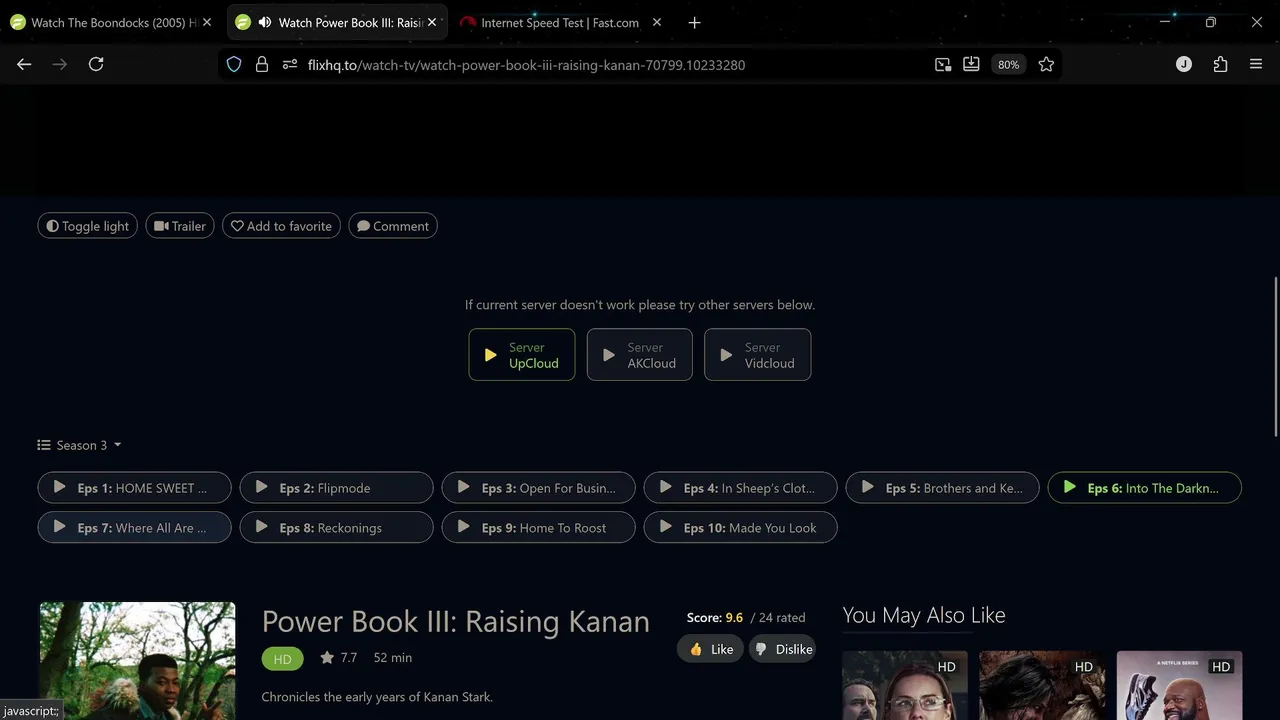Open the Netflix series recommendation thumbnail

pos(1179,685)
